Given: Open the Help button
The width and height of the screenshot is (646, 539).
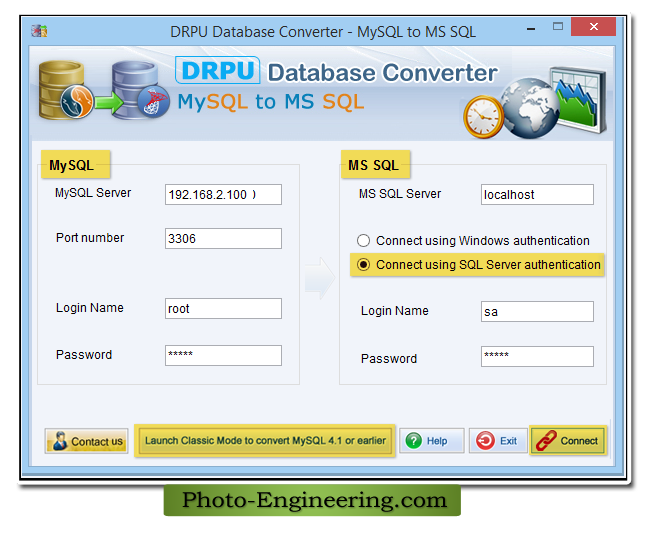Looking at the screenshot, I should click(432, 441).
